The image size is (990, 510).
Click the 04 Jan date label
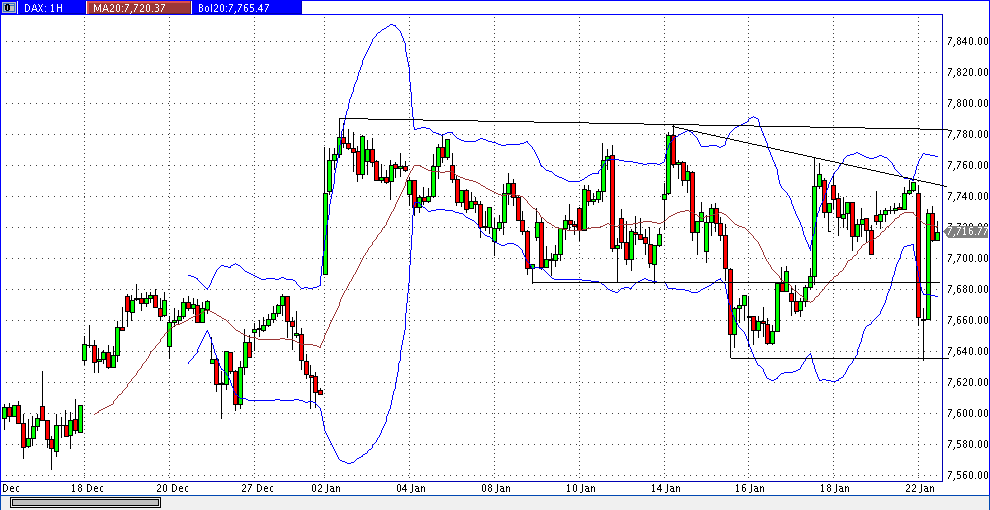coord(413,488)
